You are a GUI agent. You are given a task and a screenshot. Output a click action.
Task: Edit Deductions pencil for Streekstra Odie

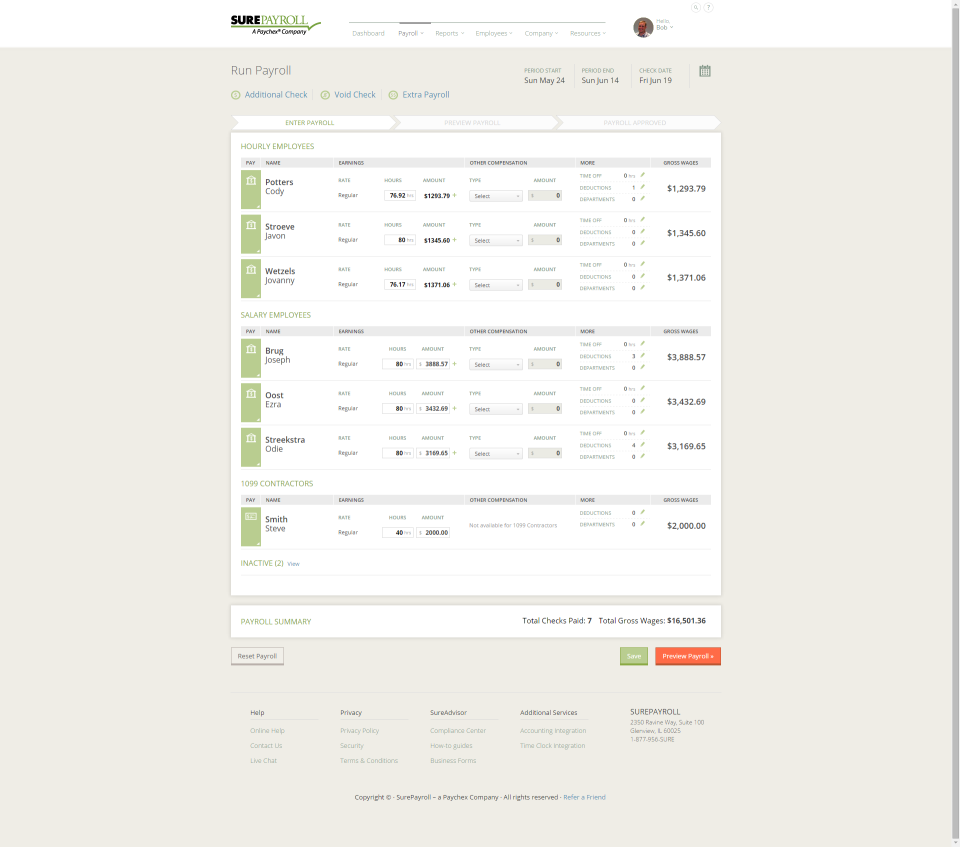(642, 445)
